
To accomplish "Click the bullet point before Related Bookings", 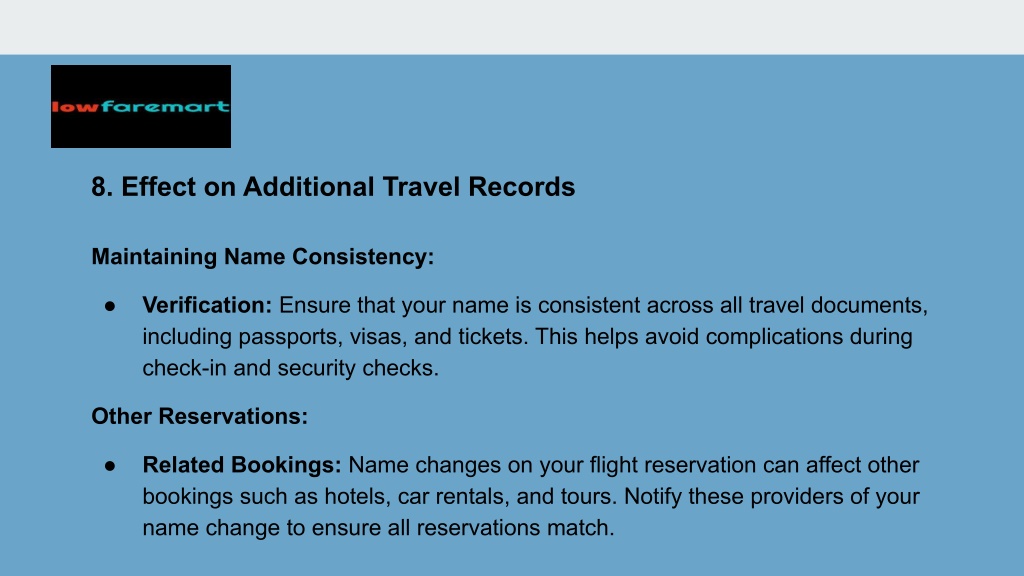I will tap(110, 466).
